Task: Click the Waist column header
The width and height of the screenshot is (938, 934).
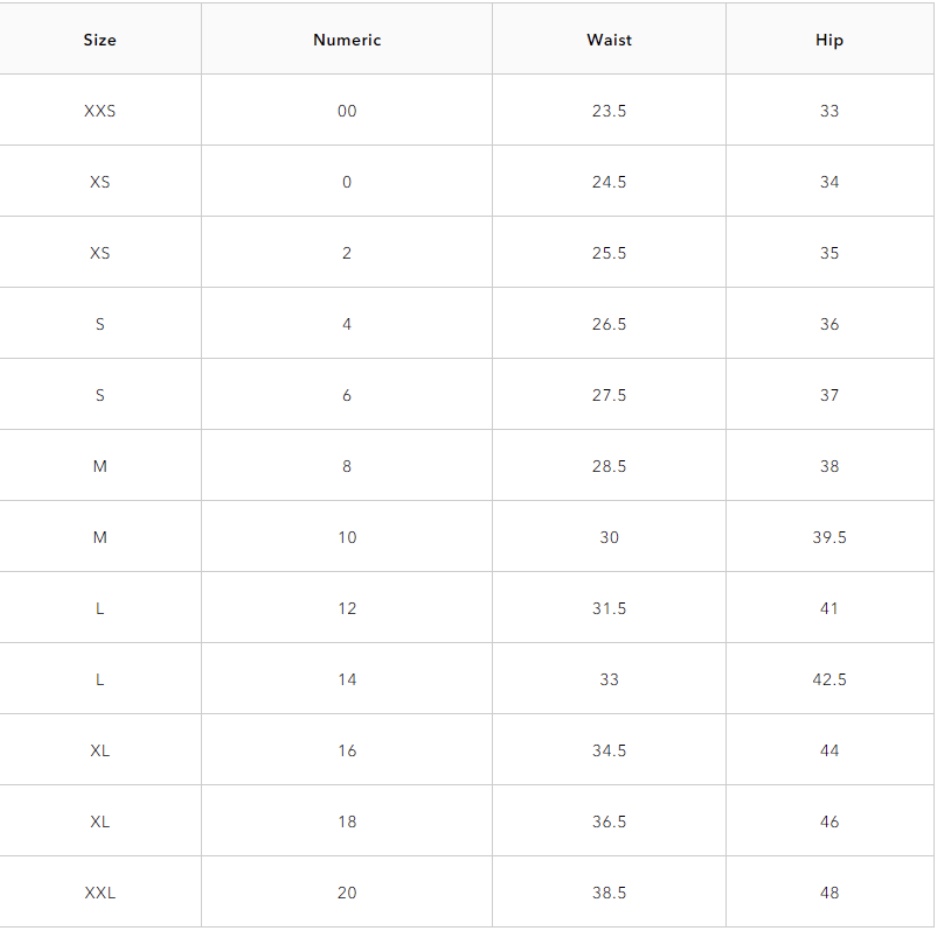Action: pyautogui.click(x=609, y=41)
